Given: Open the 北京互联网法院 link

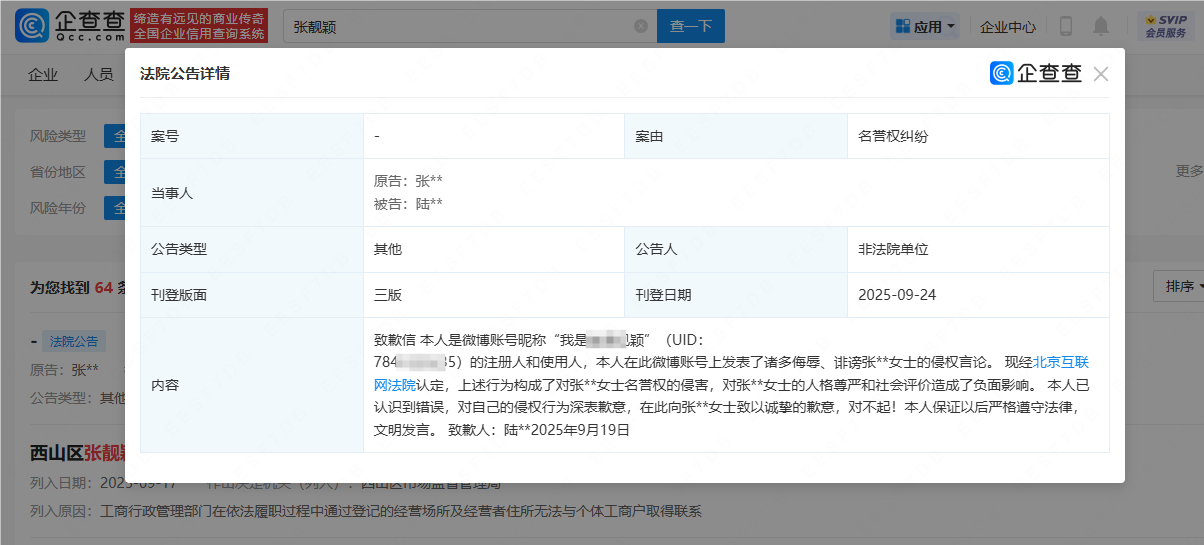Looking at the screenshot, I should 1068,362.
